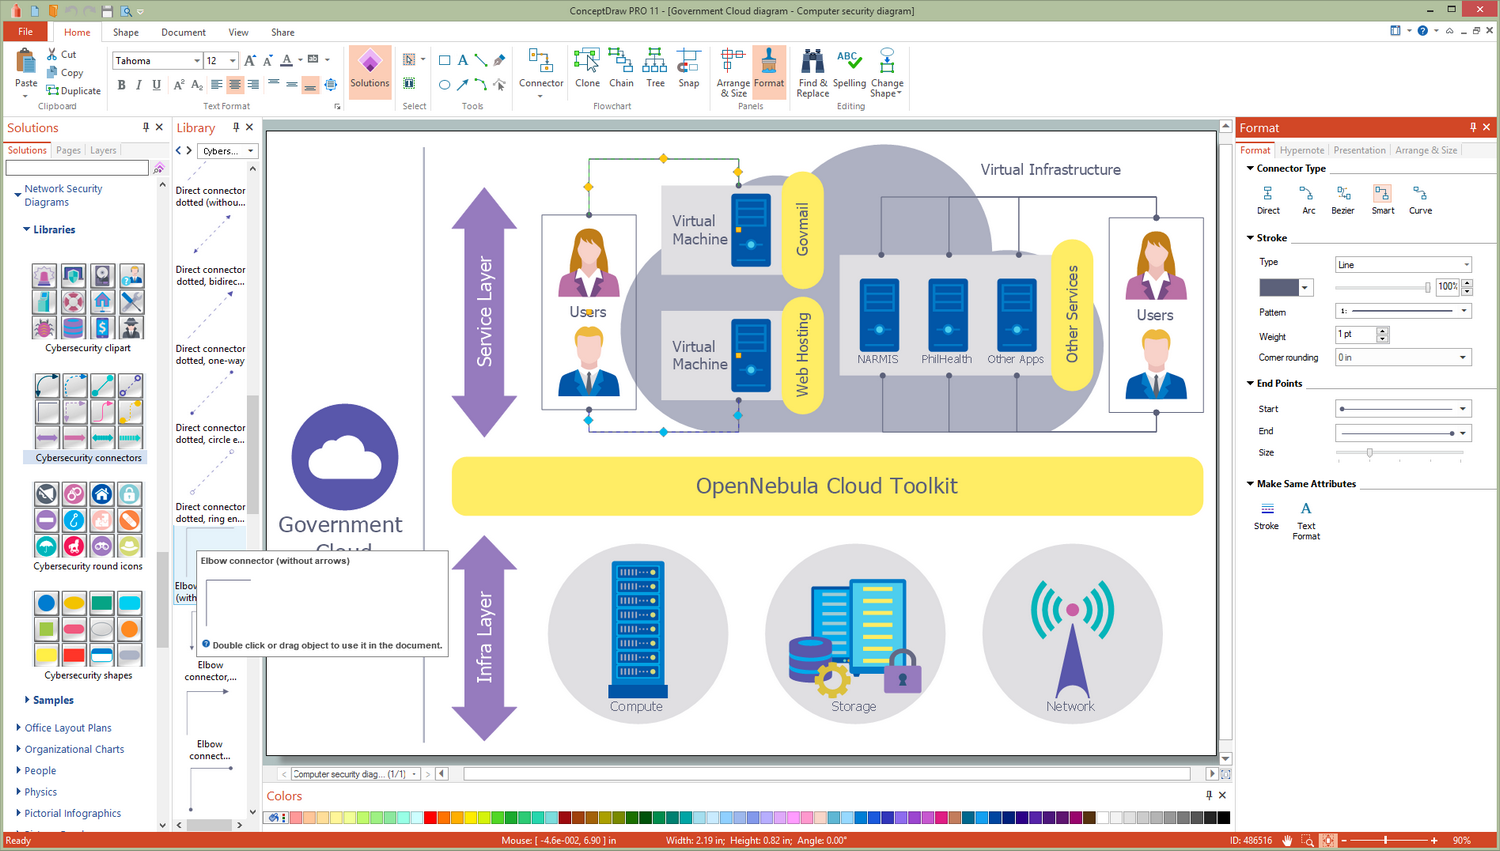This screenshot has width=1500, height=851.
Task: Toggle center text alignment
Action: click(235, 85)
